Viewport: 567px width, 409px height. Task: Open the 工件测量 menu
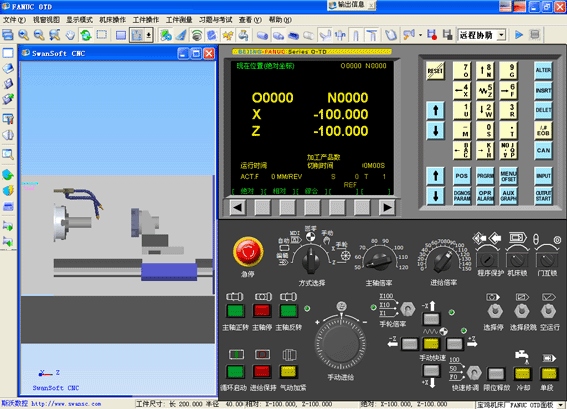click(x=179, y=20)
